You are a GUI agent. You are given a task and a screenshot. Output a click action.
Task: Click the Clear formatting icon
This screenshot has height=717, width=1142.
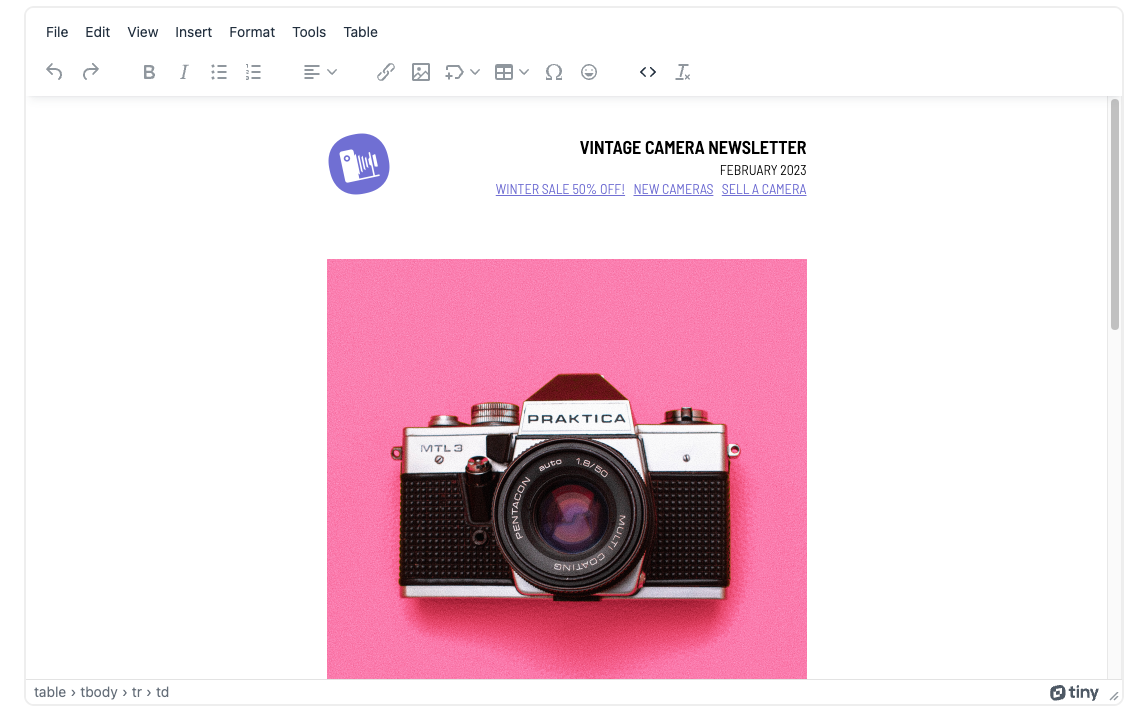683,71
